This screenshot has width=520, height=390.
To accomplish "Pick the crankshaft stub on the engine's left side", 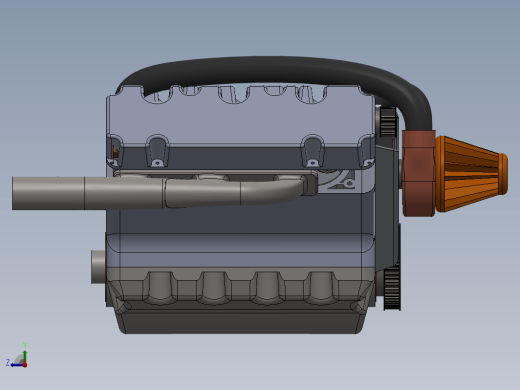I will coord(99,267).
